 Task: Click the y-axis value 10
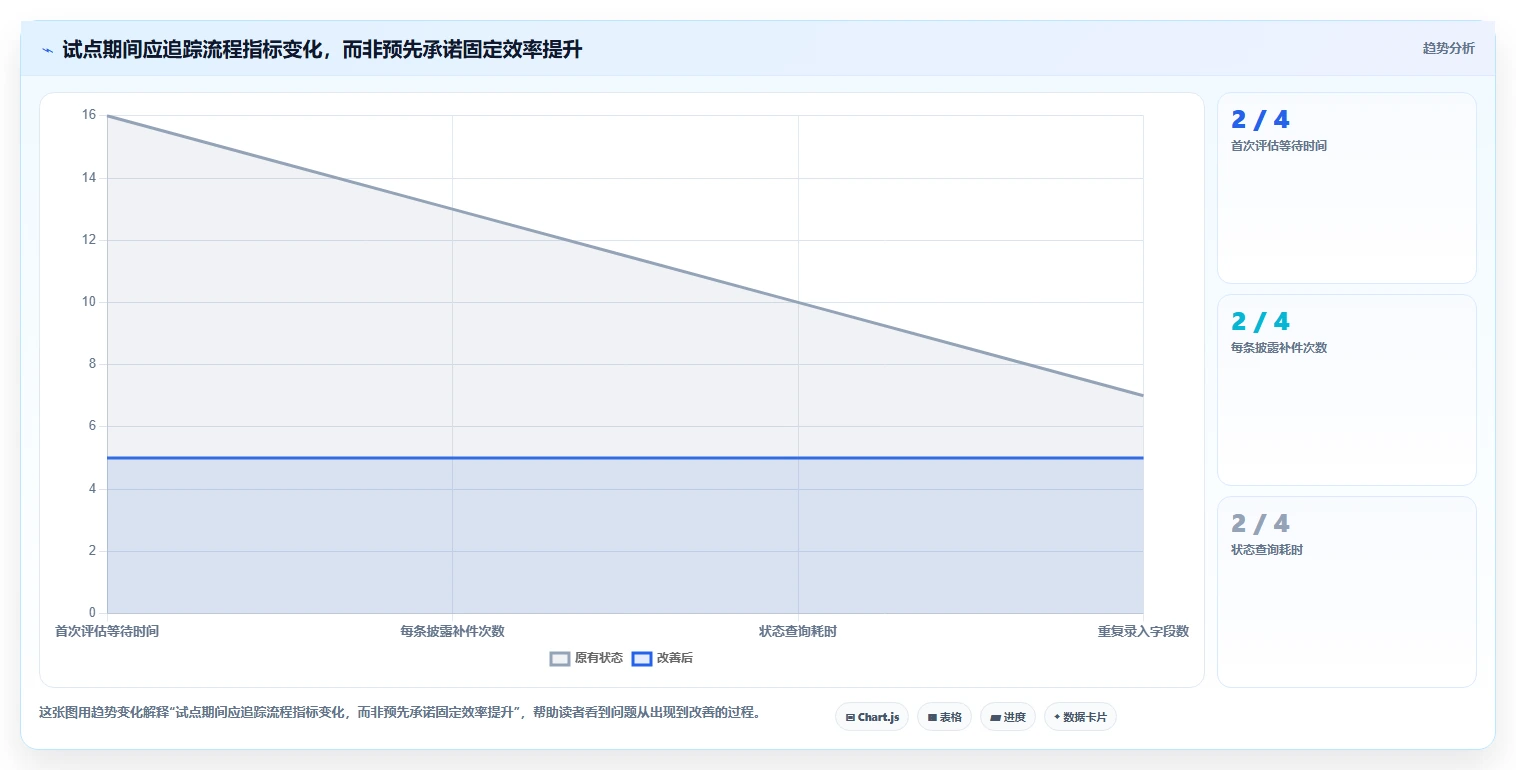tap(89, 302)
